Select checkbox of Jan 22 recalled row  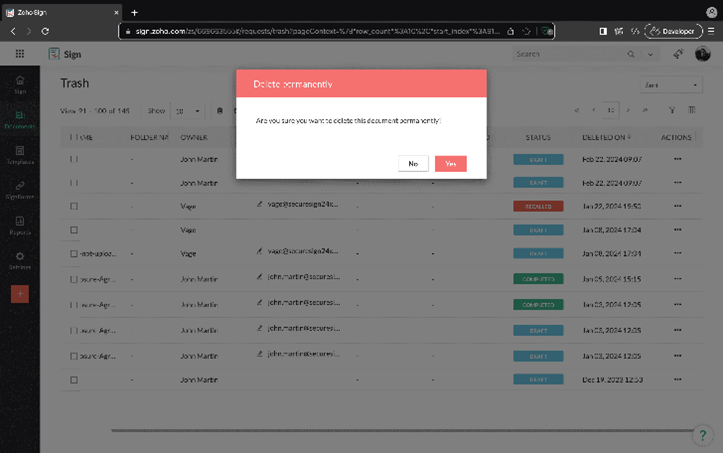click(x=74, y=206)
